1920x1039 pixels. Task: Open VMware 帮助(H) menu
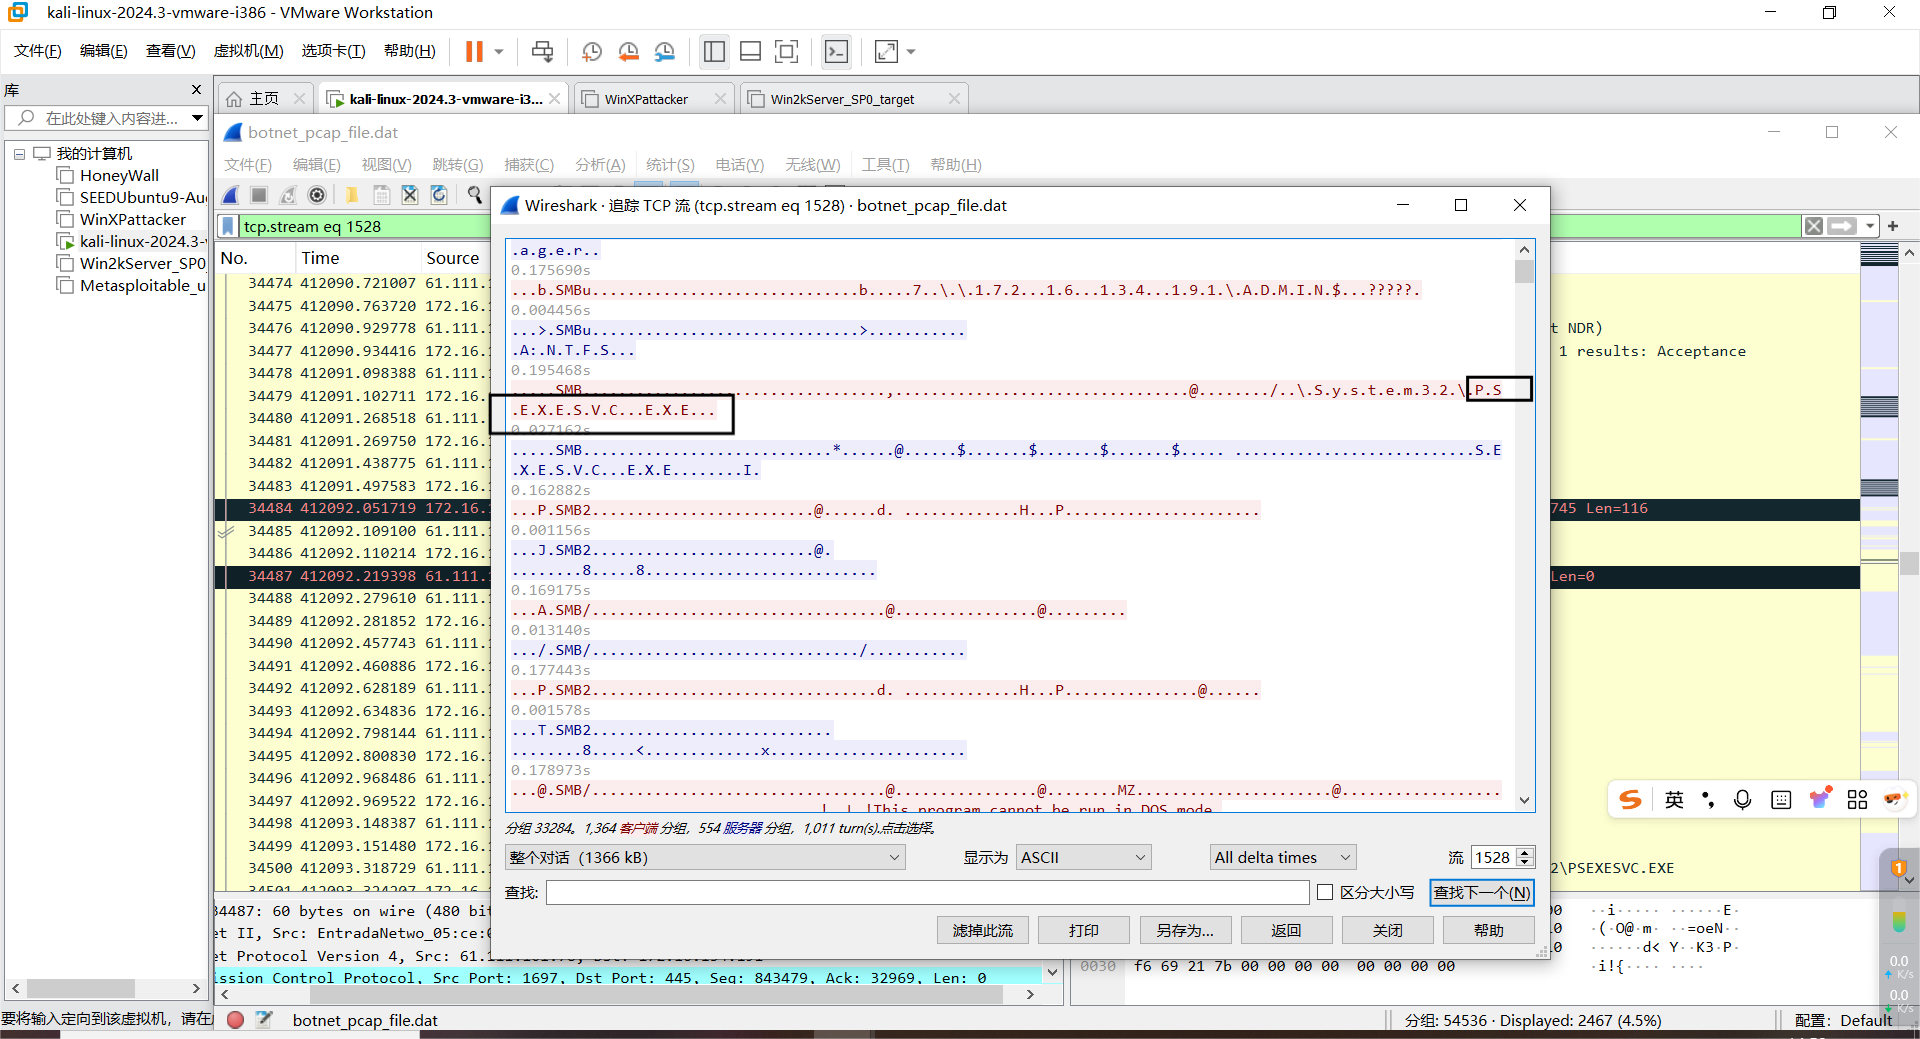[410, 51]
